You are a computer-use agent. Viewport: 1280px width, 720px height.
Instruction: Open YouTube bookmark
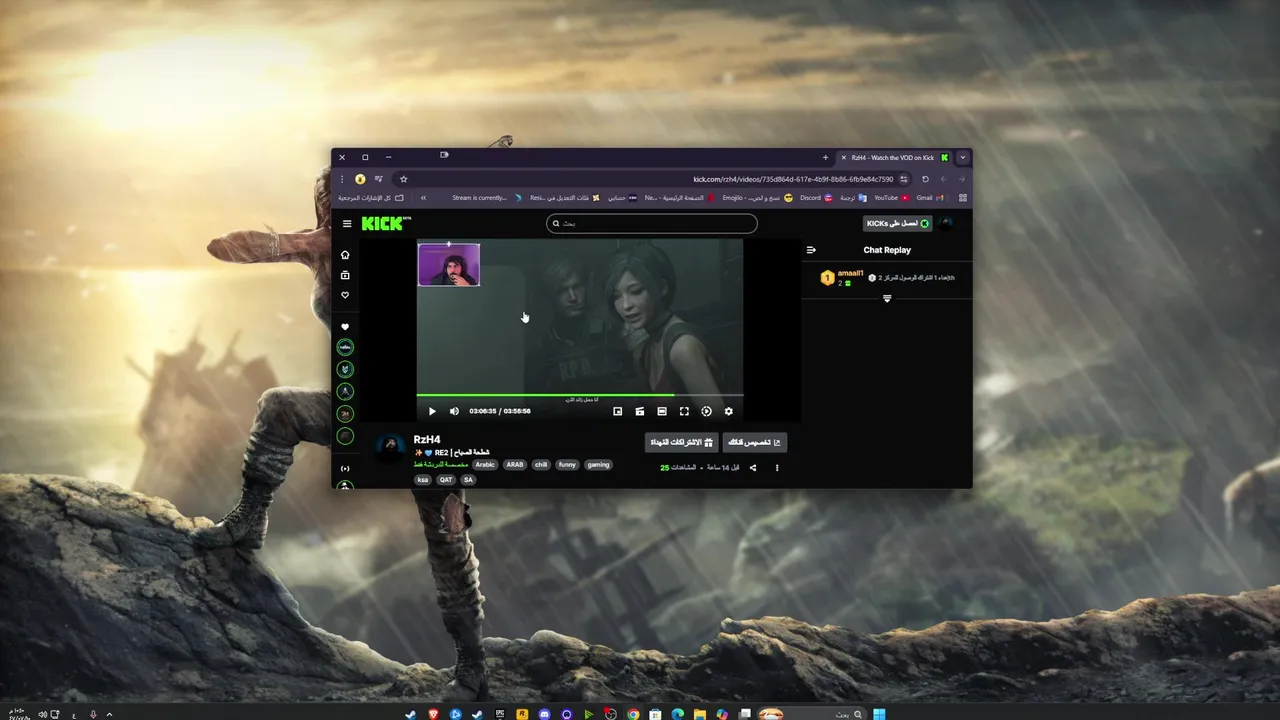click(892, 198)
